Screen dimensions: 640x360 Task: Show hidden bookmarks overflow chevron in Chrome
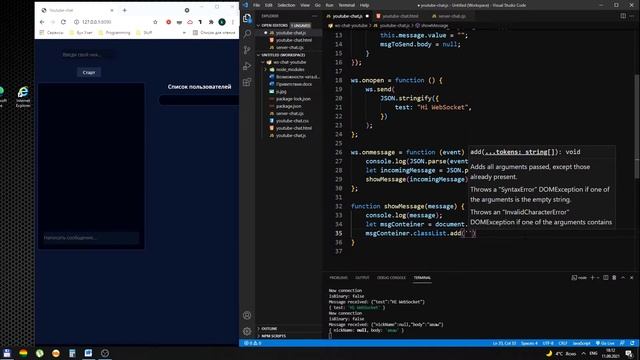(x=184, y=32)
